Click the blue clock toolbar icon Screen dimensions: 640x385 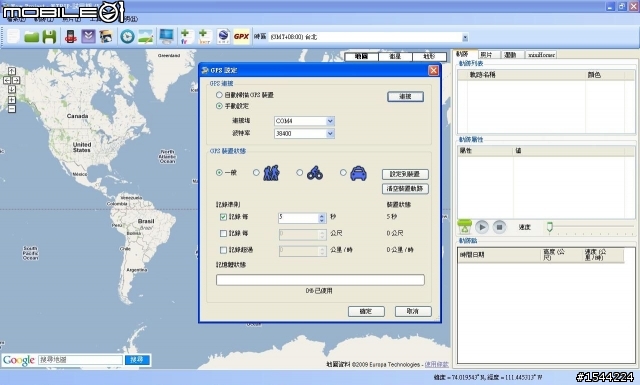(x=127, y=37)
